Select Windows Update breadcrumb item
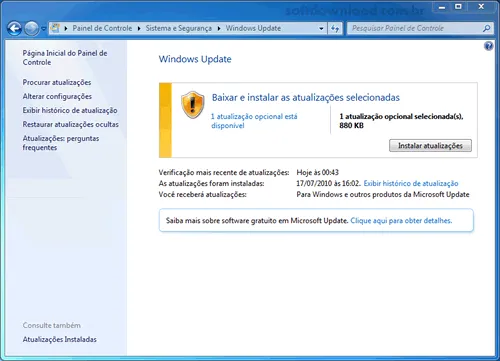Image resolution: width=500 pixels, height=361 pixels. (x=253, y=28)
